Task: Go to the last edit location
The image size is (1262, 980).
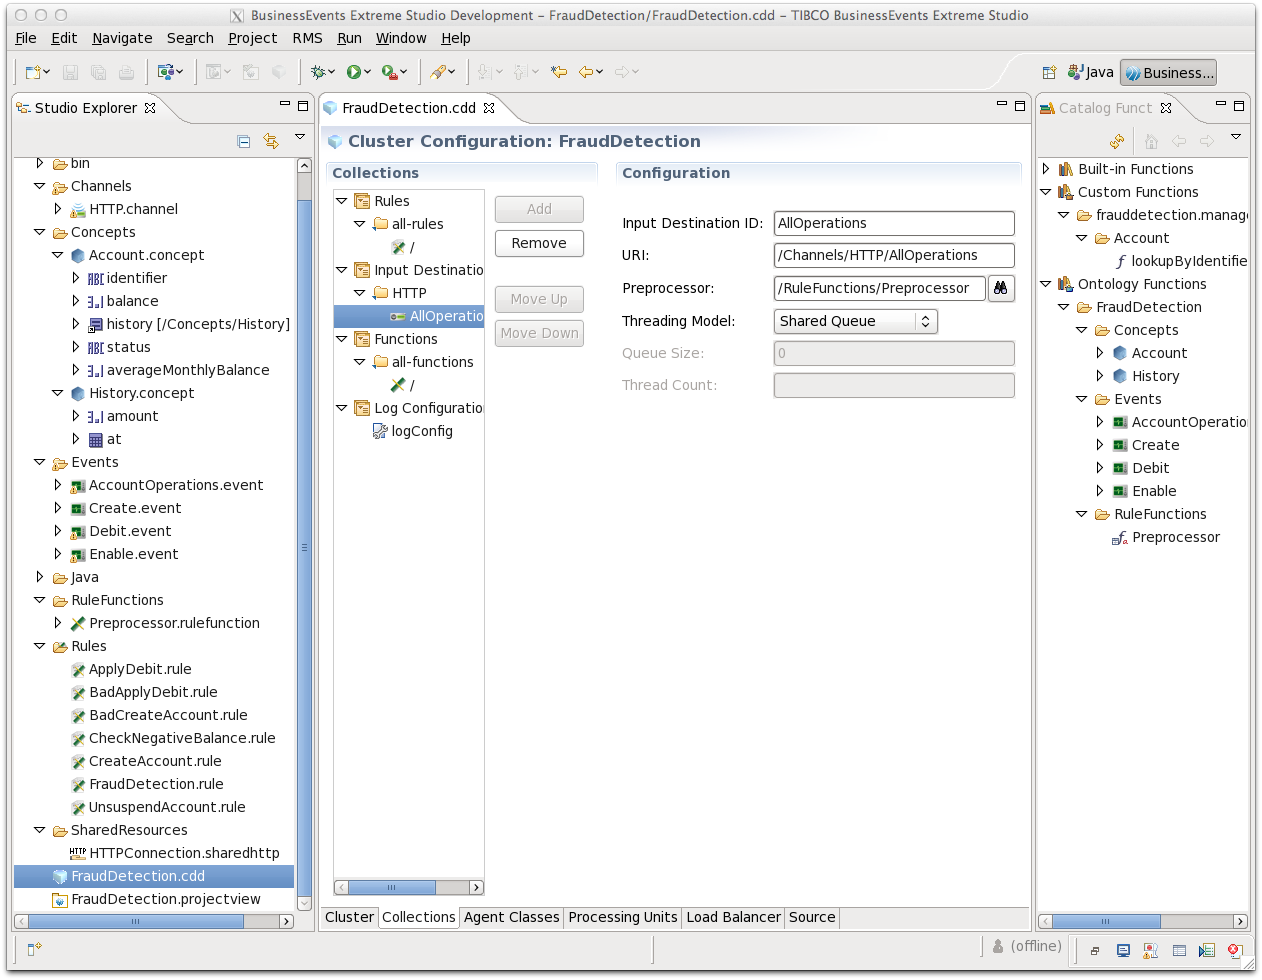Action: pyautogui.click(x=560, y=72)
